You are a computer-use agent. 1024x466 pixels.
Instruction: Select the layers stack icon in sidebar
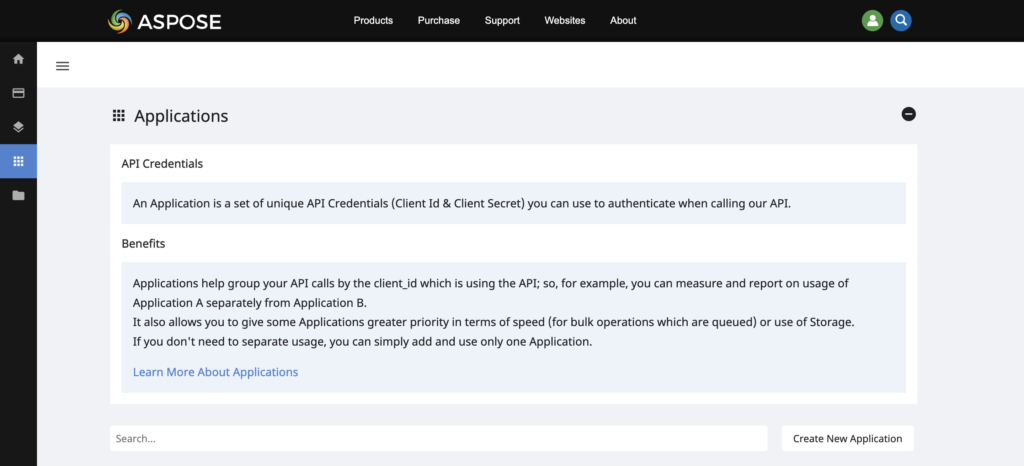[x=18, y=127]
